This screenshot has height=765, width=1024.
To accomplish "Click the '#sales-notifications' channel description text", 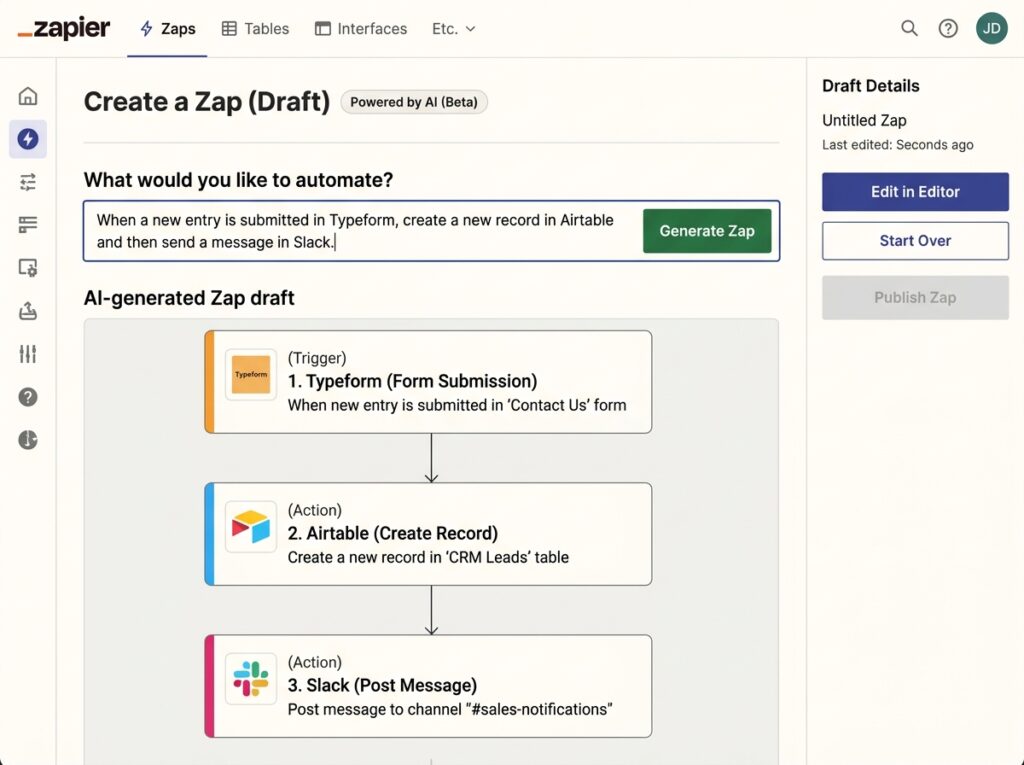I will (450, 709).
